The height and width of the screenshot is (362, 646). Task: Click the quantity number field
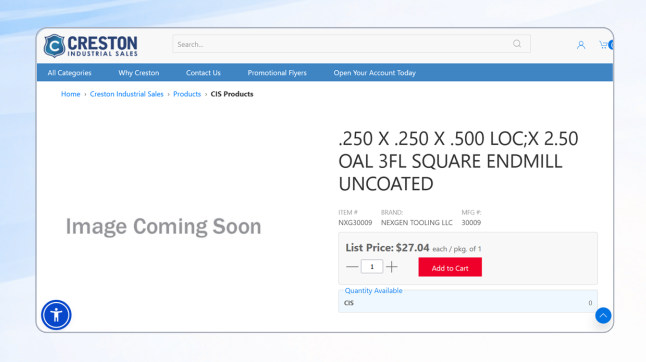pos(372,267)
